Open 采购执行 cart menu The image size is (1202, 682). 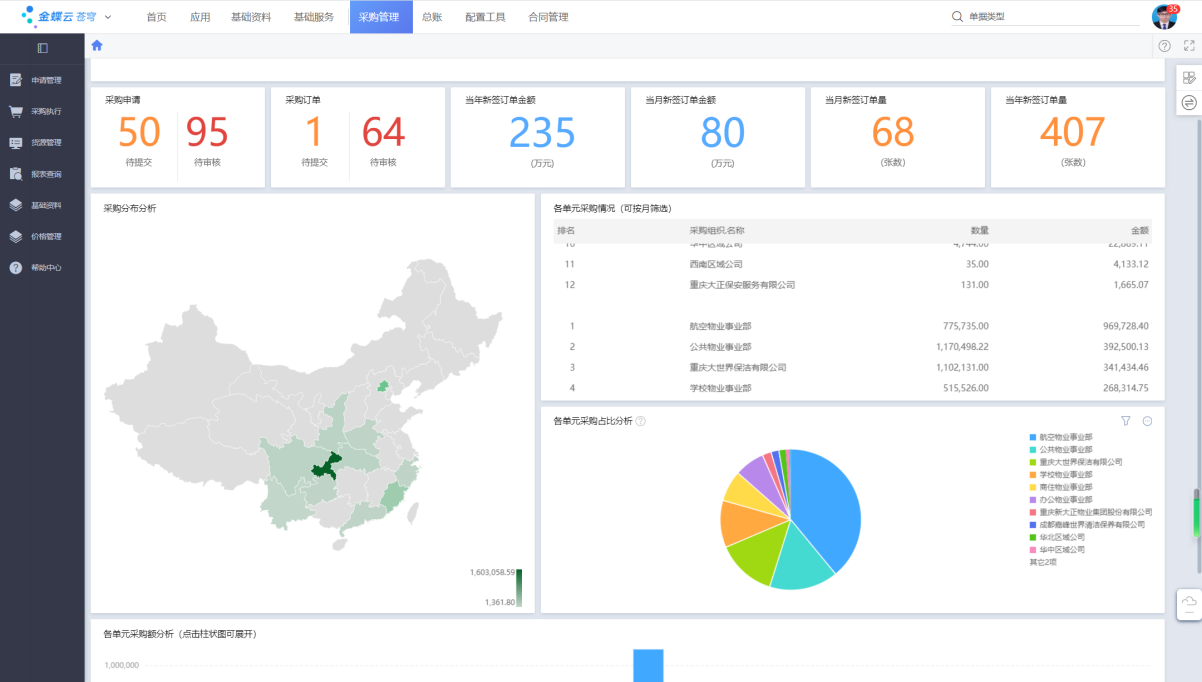point(45,111)
